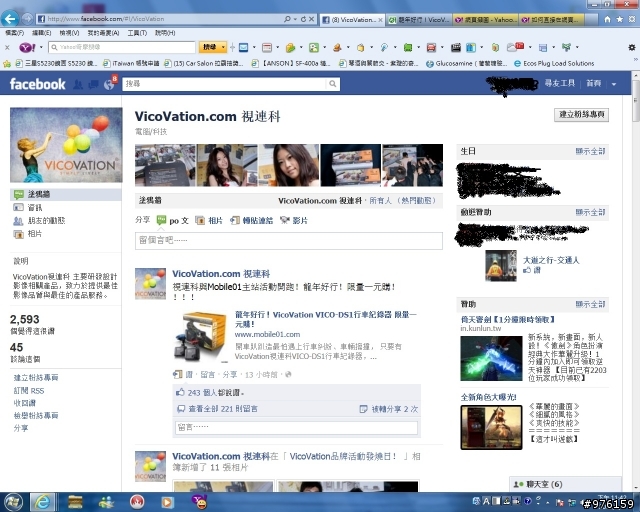This screenshot has height=512, width=640.
Task: Open the 工具(T) menu
Action: 137,33
